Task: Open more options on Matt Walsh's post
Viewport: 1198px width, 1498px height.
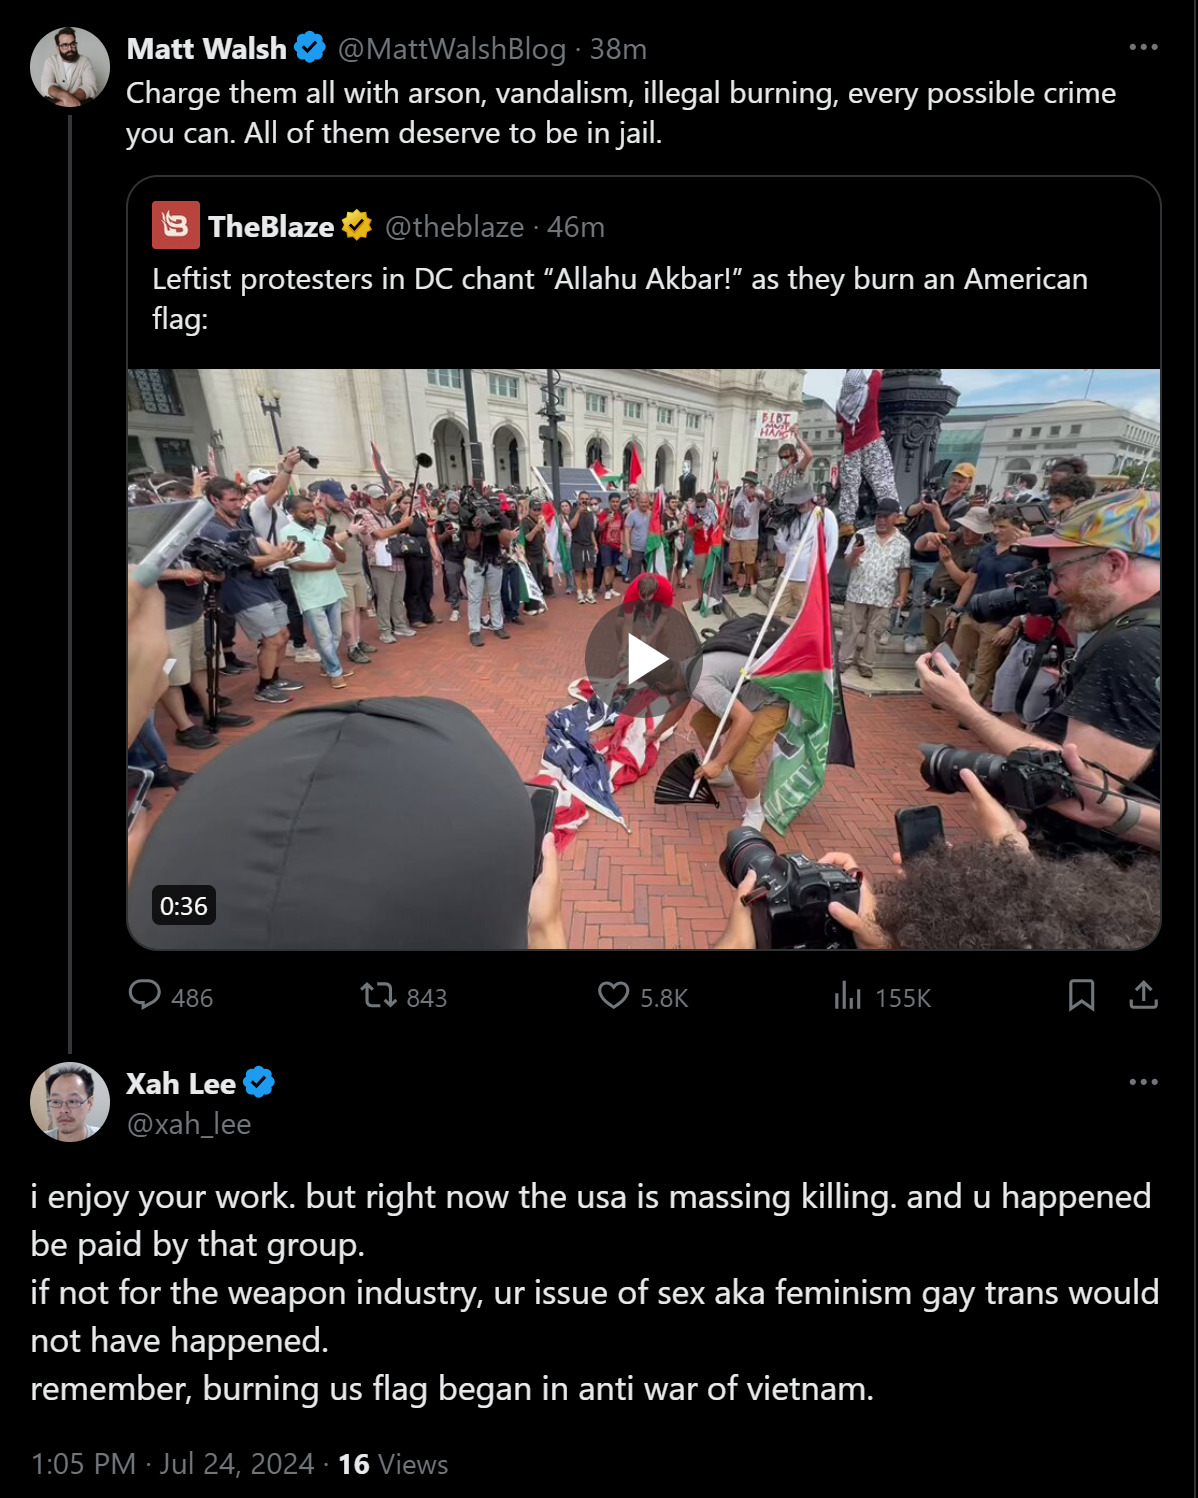Action: tap(1143, 47)
